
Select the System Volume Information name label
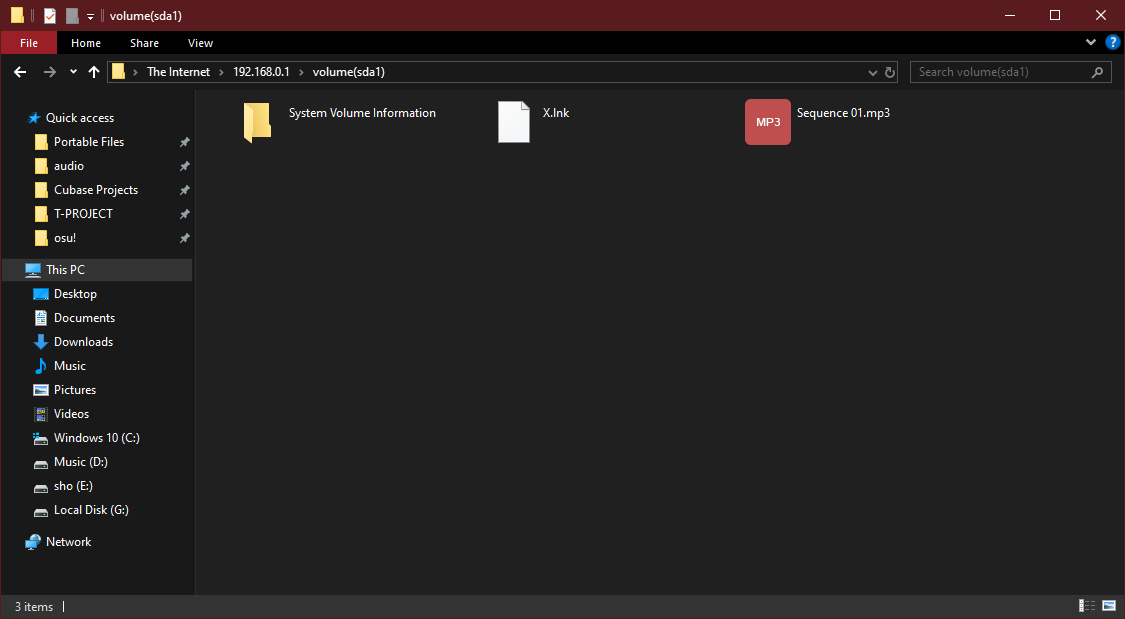(x=362, y=113)
